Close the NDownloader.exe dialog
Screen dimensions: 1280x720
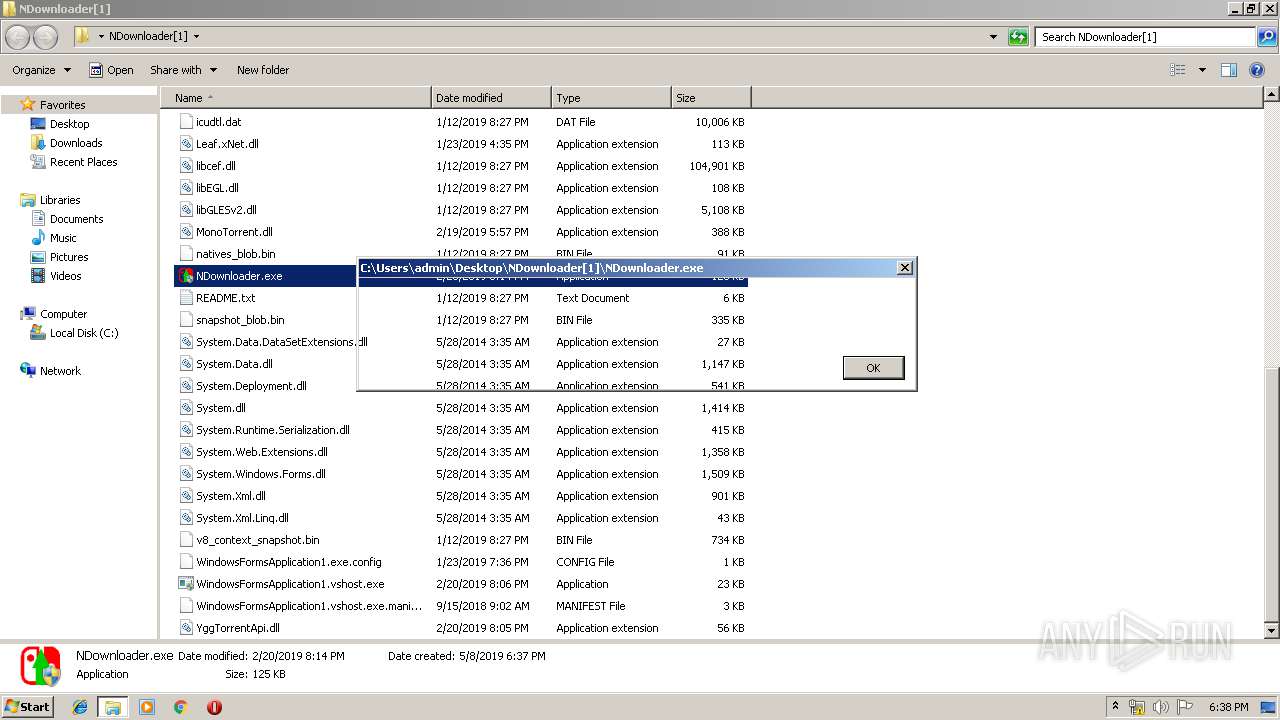coord(904,268)
